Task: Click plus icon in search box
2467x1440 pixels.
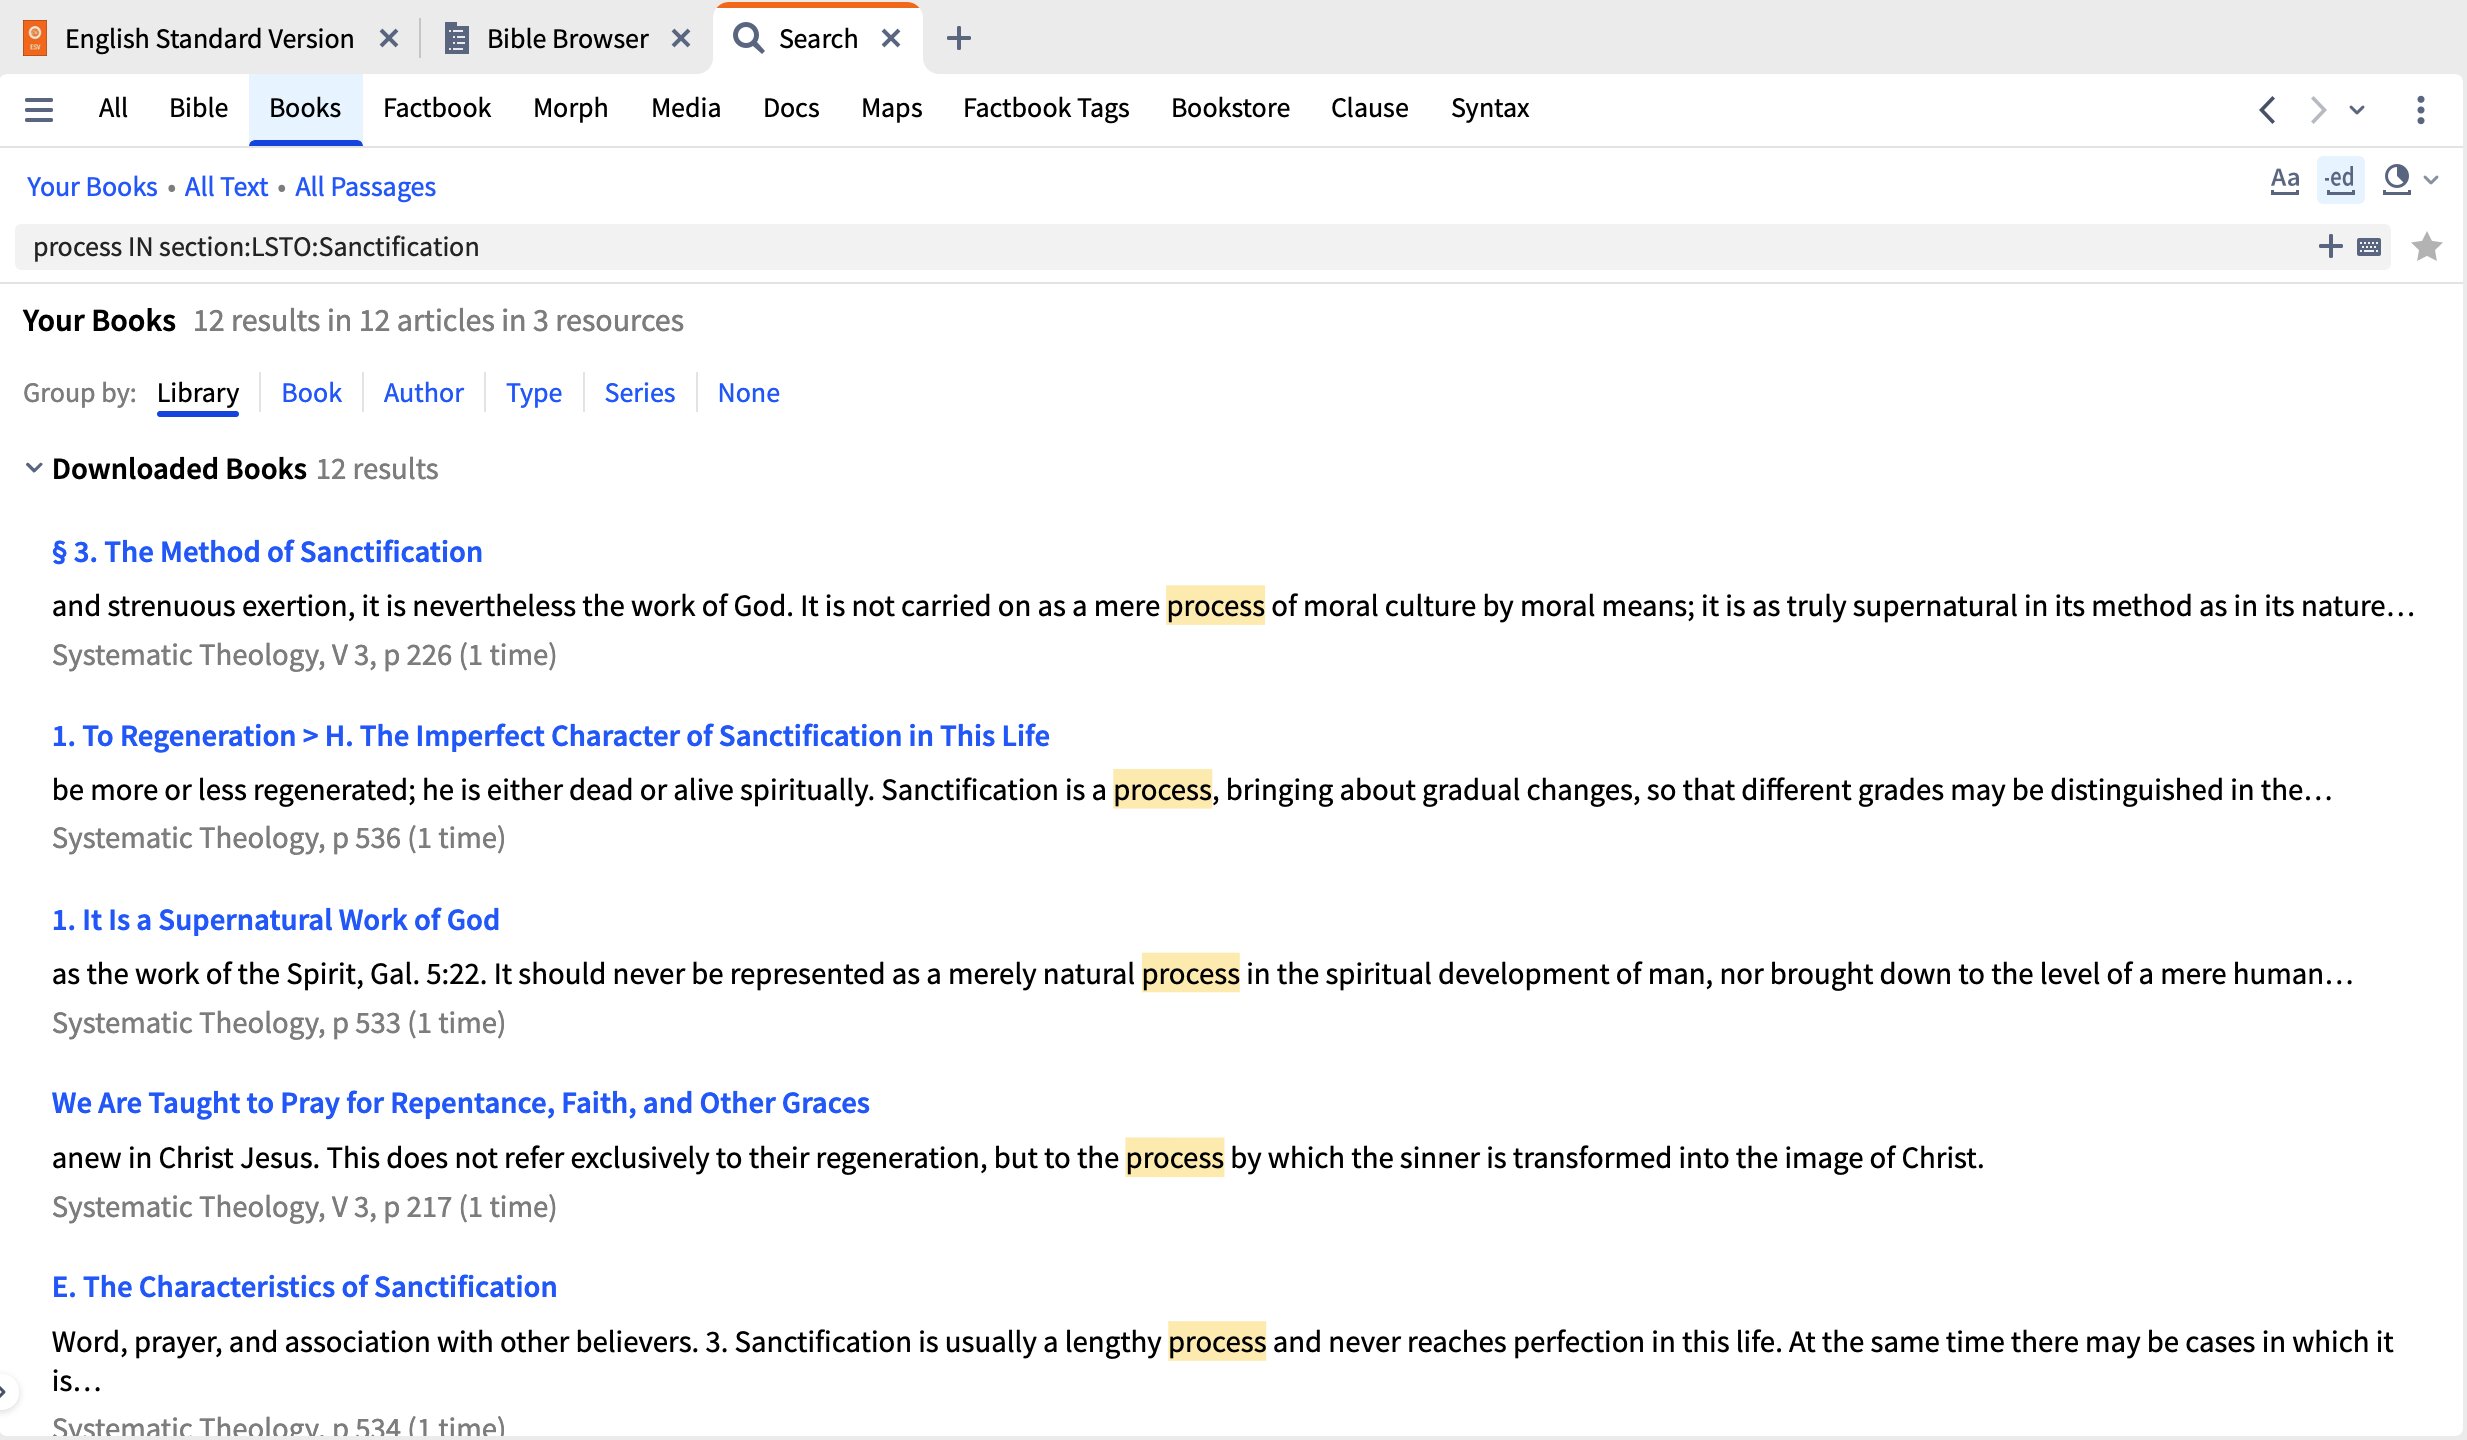Action: pyautogui.click(x=2330, y=247)
